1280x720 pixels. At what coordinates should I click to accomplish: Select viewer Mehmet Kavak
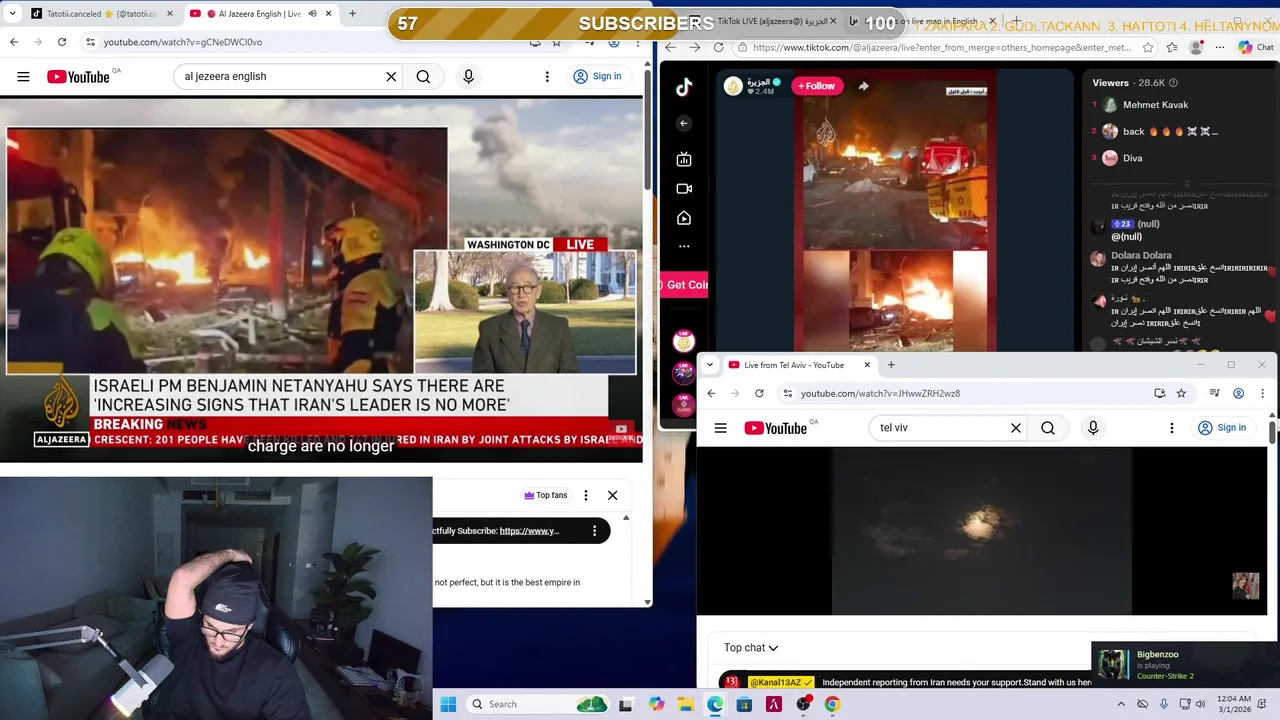point(1155,105)
